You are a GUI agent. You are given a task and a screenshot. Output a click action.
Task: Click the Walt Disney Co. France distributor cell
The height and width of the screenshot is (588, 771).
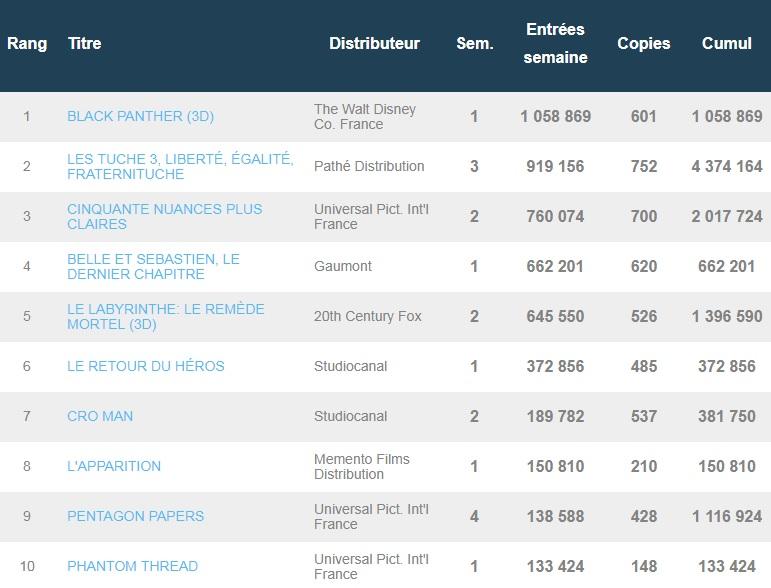pos(364,116)
